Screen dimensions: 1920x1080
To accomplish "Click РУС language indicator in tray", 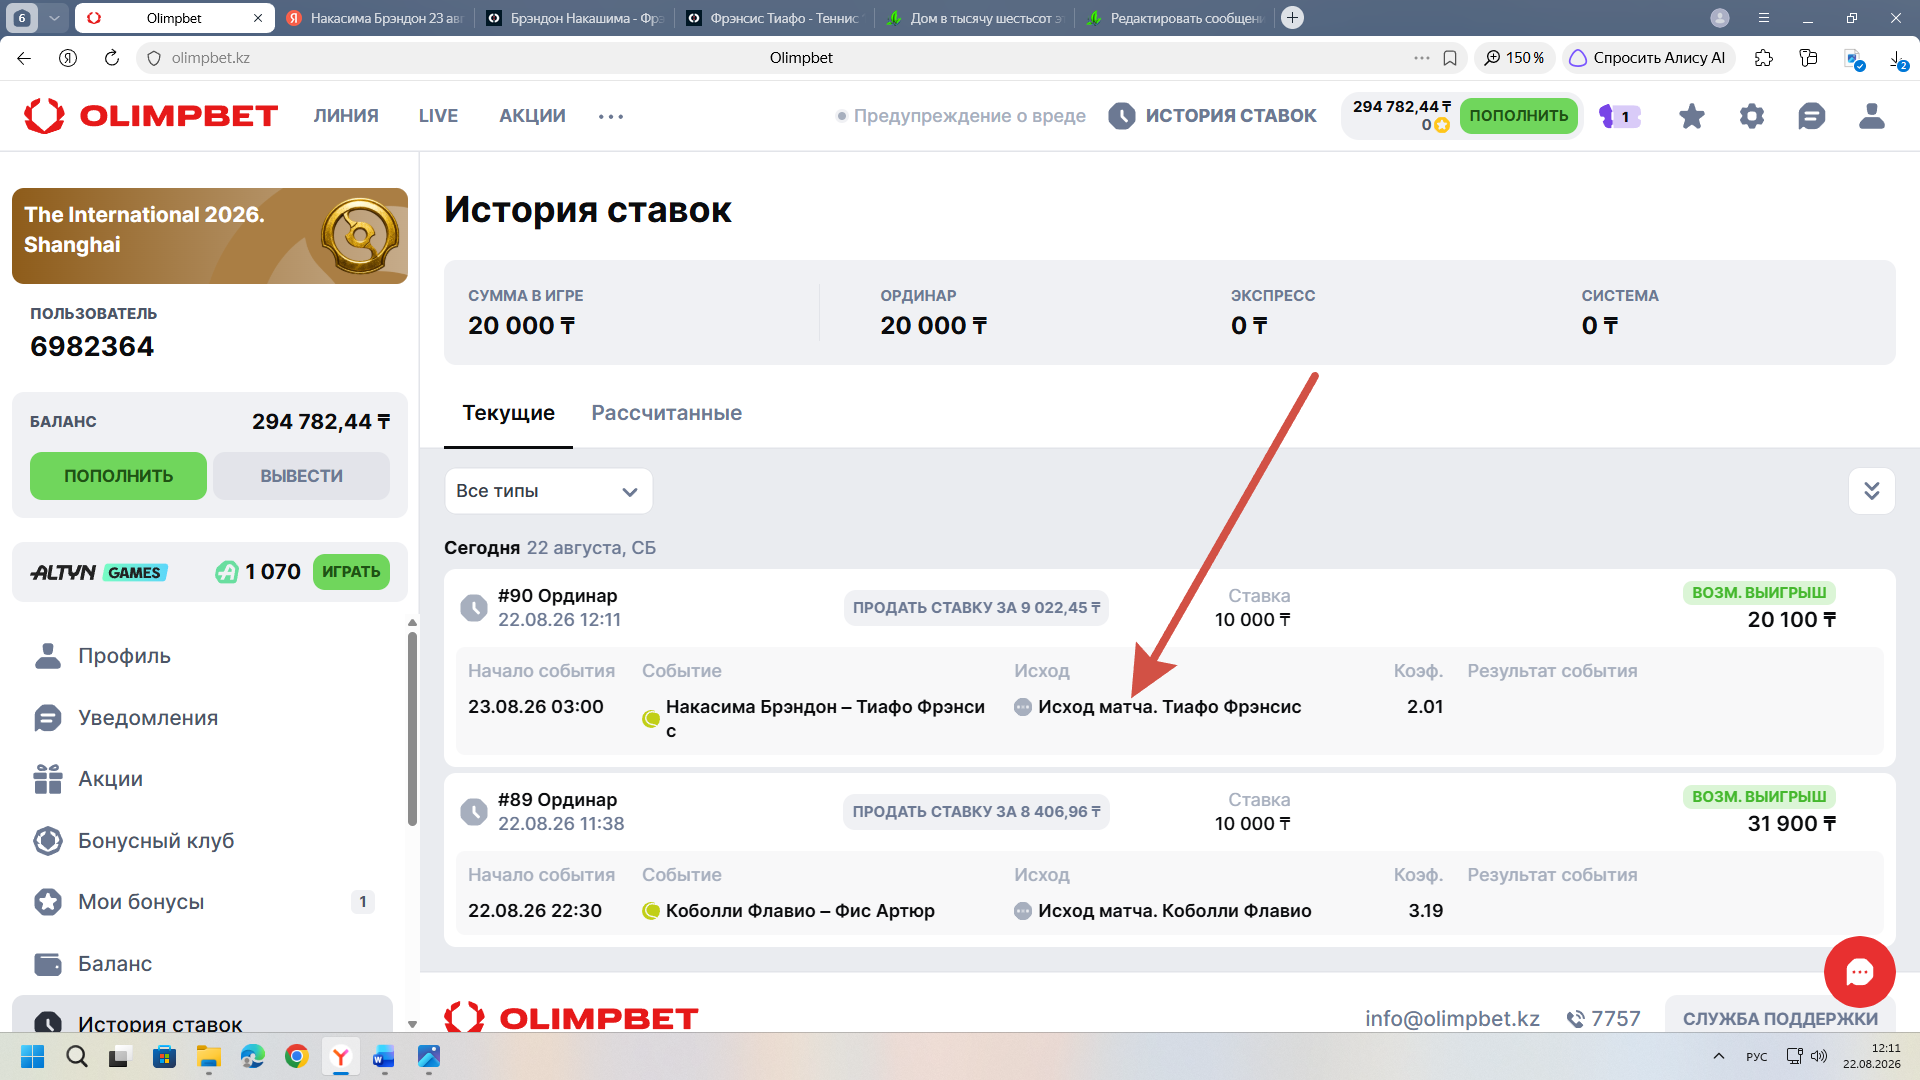I will point(1756,1056).
